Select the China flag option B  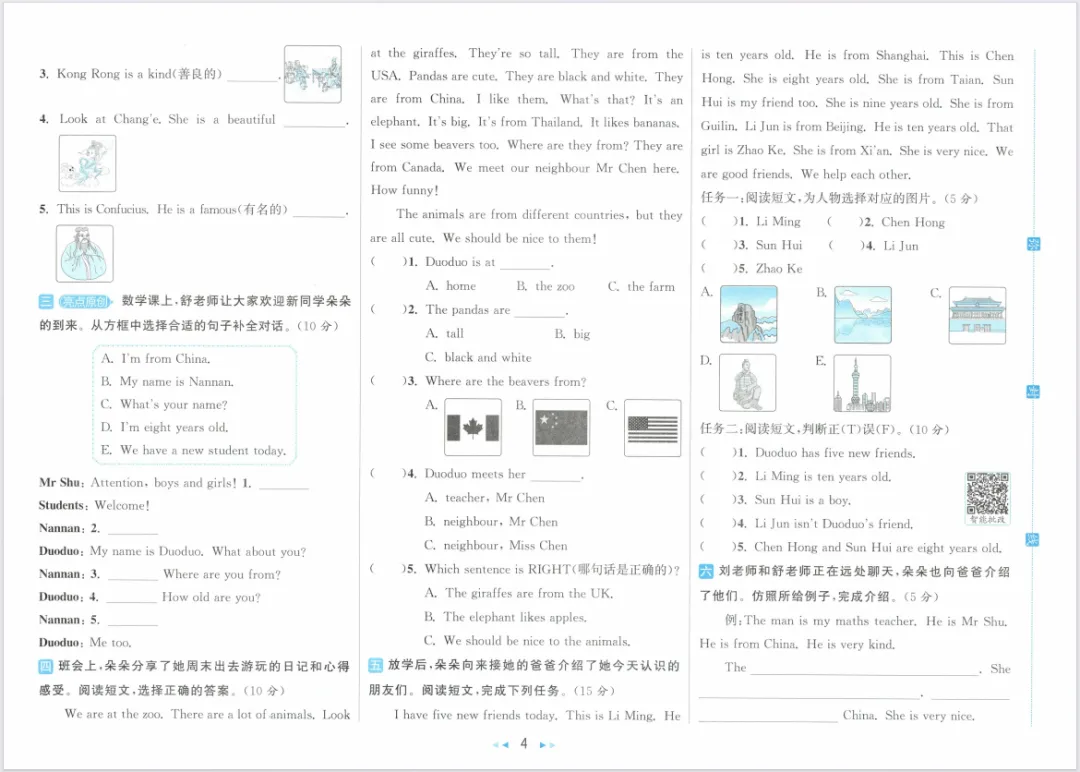click(x=560, y=426)
